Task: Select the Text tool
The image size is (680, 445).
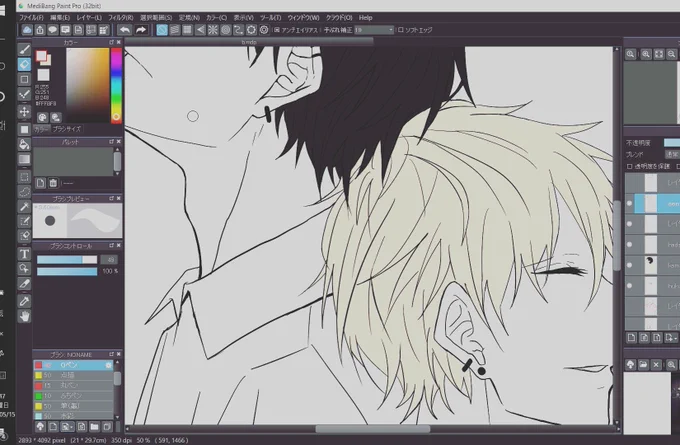Action: (24, 254)
